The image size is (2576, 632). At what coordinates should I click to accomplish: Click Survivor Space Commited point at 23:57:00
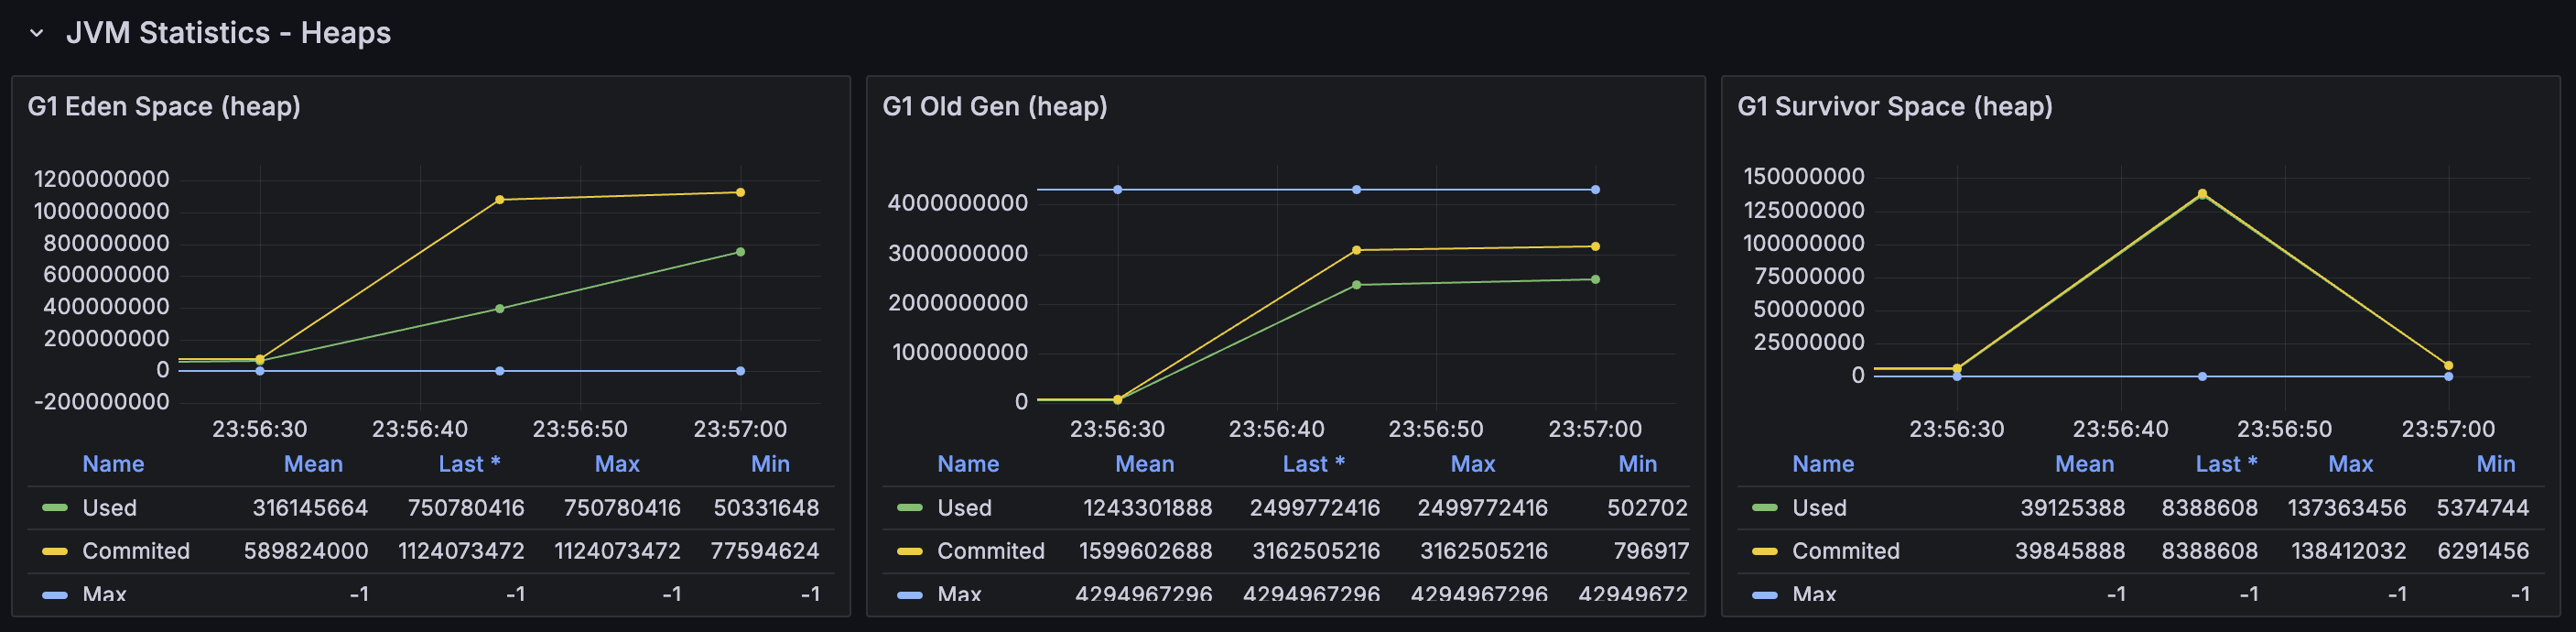coord(2448,365)
